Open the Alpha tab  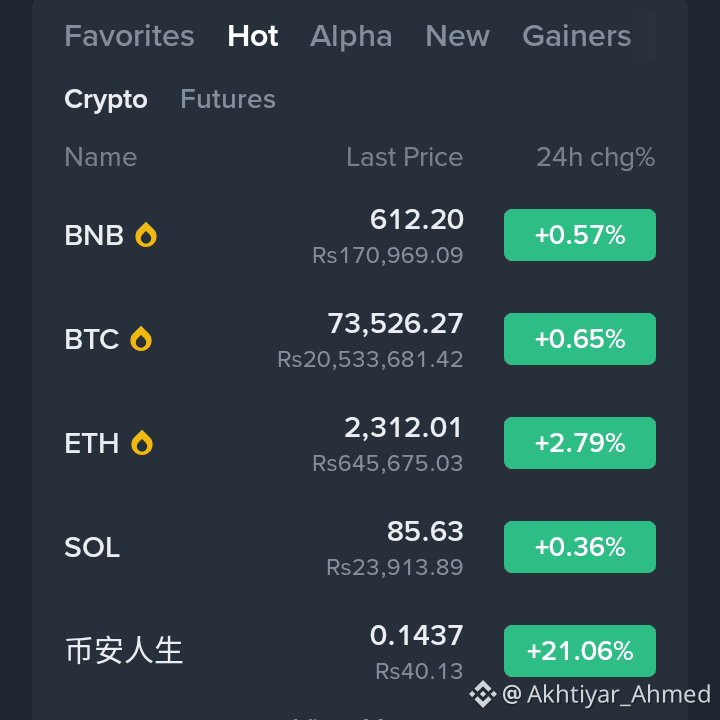[x=351, y=36]
